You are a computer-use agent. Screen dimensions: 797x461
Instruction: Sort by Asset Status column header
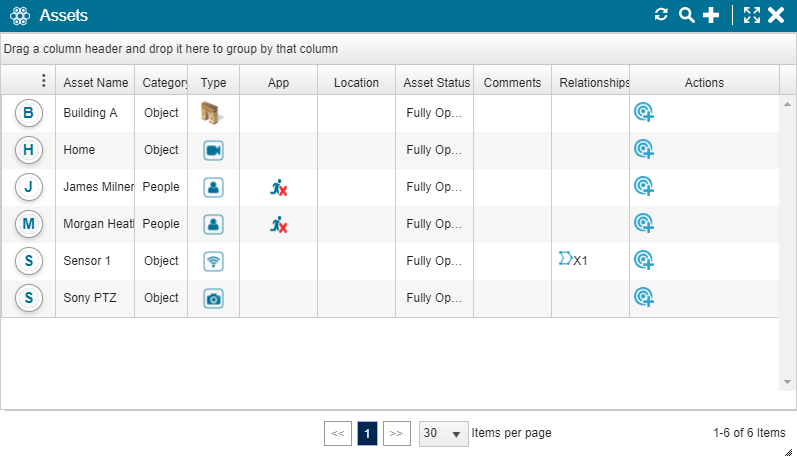click(436, 83)
